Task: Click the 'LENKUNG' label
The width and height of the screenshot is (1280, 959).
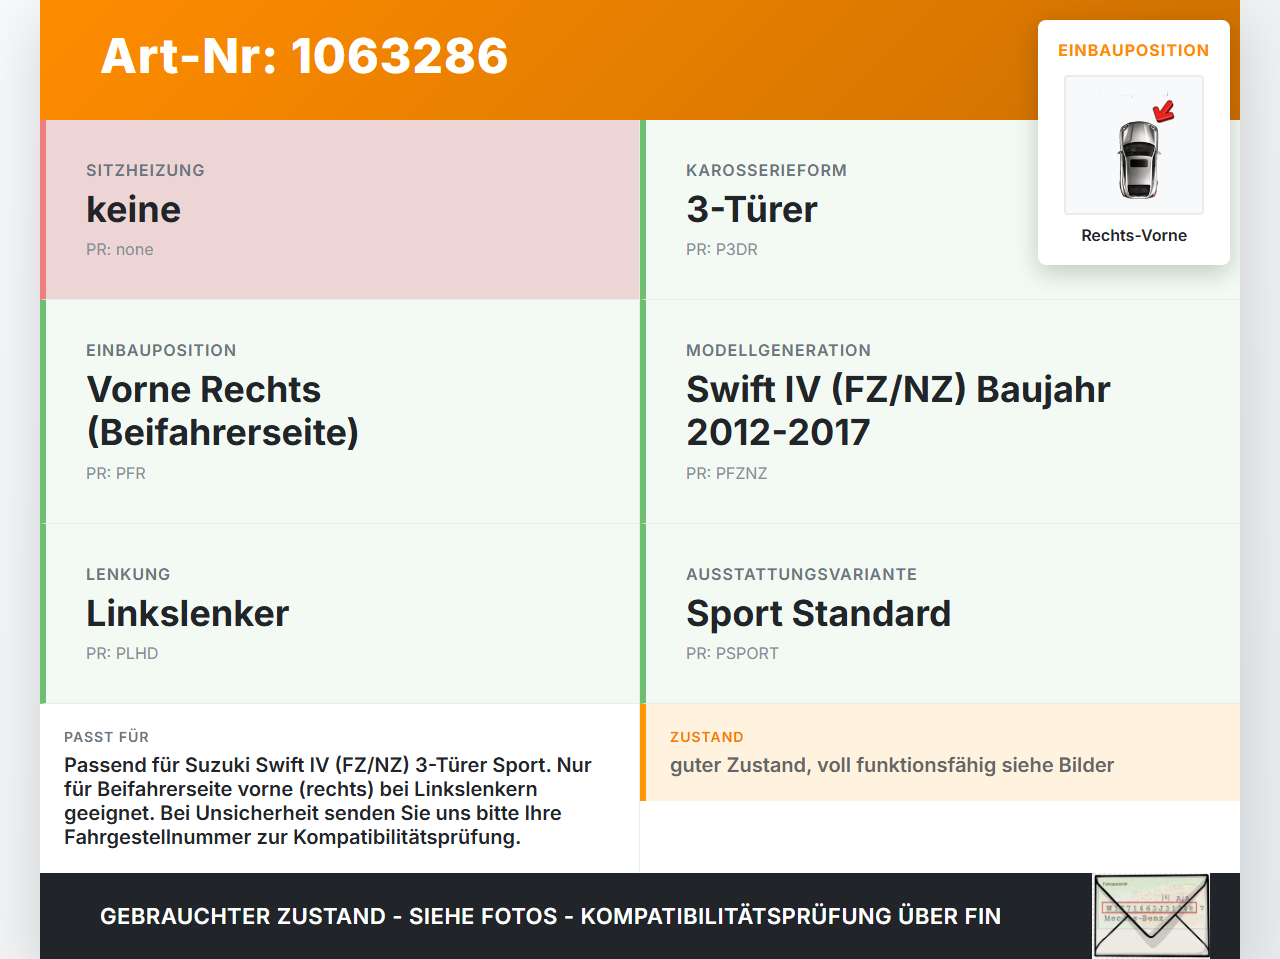Action: [128, 574]
